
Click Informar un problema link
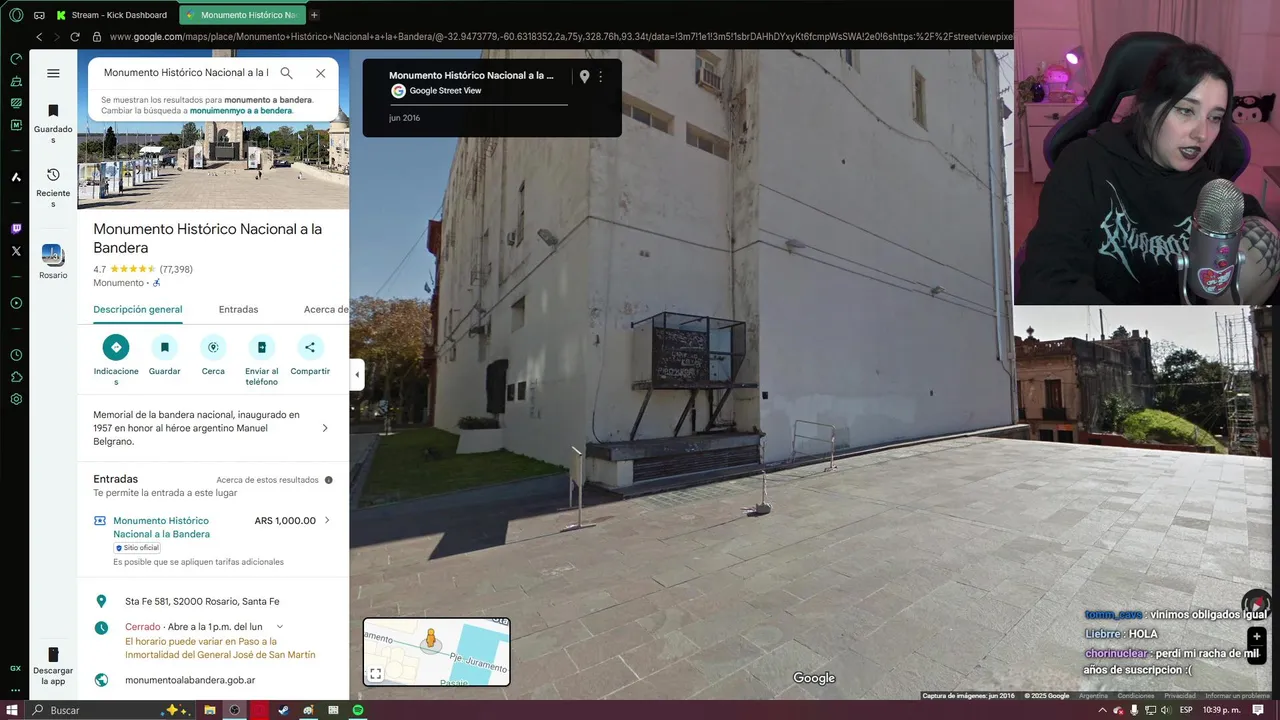coord(1237,696)
